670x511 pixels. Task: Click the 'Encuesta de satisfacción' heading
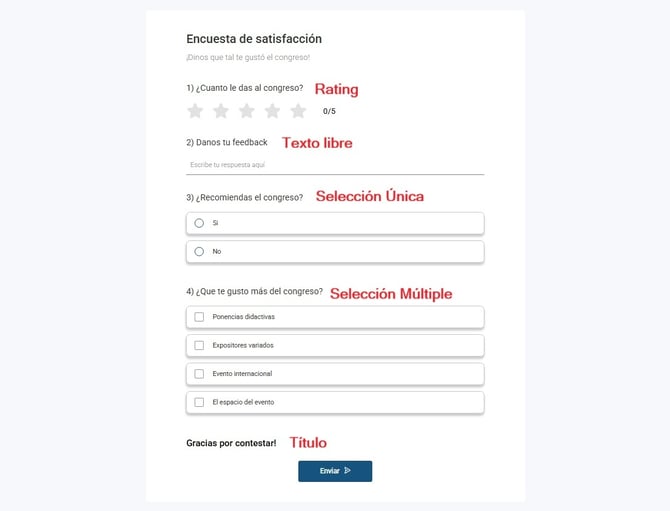(254, 39)
